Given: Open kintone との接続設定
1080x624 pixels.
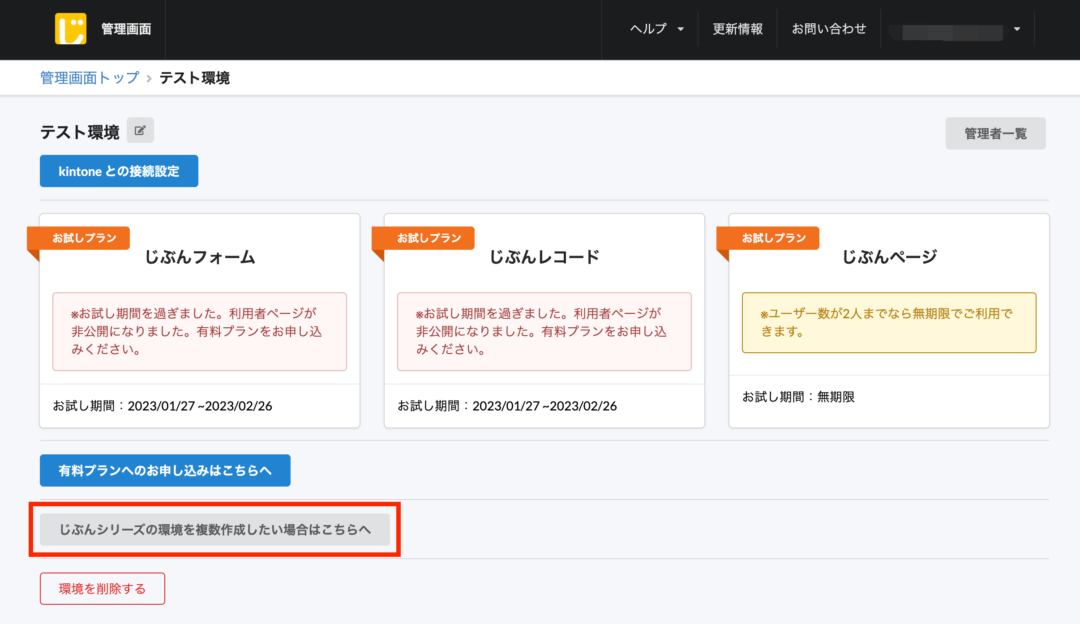Looking at the screenshot, I should pyautogui.click(x=119, y=171).
